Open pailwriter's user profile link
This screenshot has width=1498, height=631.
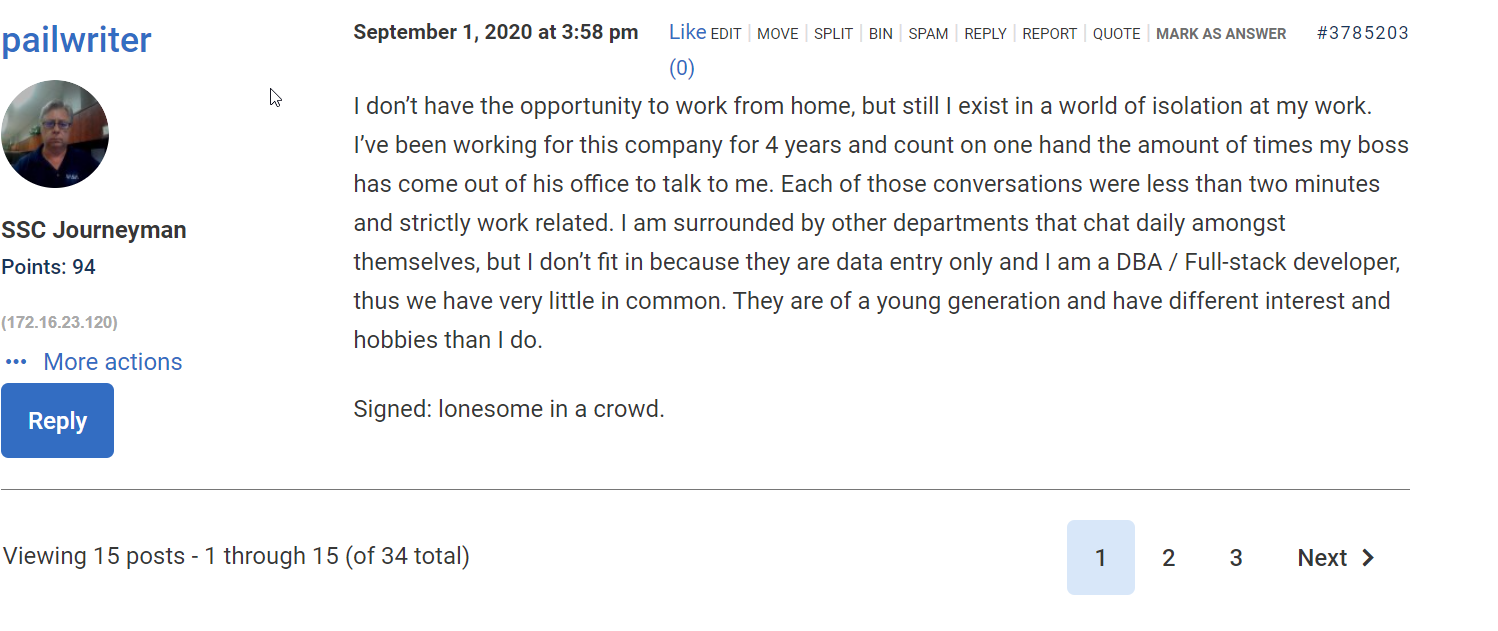76,40
